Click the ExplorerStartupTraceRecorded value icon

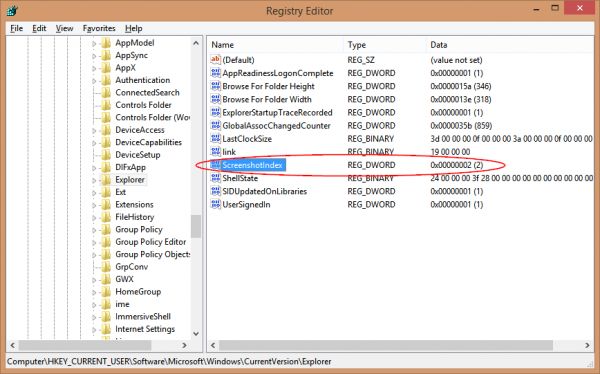[x=215, y=112]
